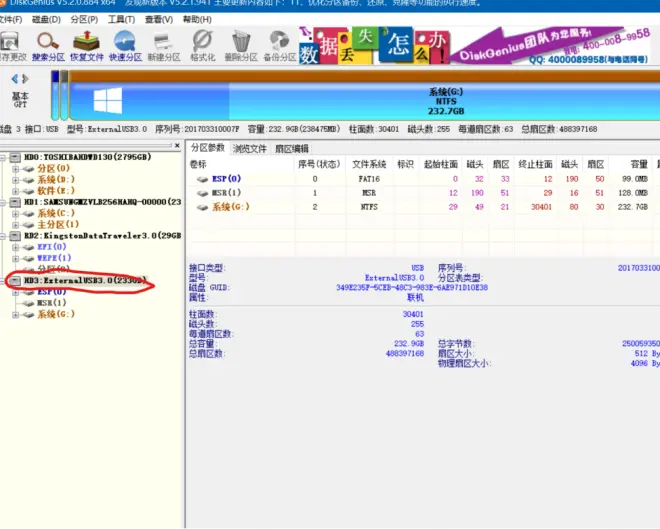Click the MSR partition block in disk map
This screenshot has height=529, width=660.
click(x=64, y=96)
